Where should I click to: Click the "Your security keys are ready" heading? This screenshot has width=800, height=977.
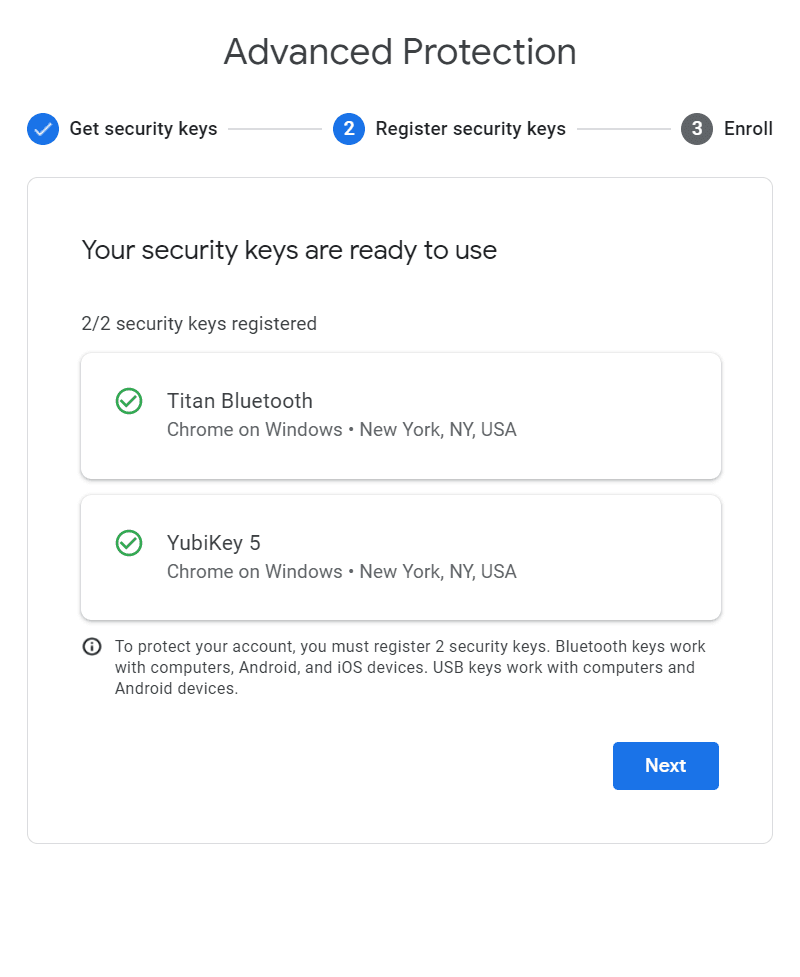click(x=289, y=249)
